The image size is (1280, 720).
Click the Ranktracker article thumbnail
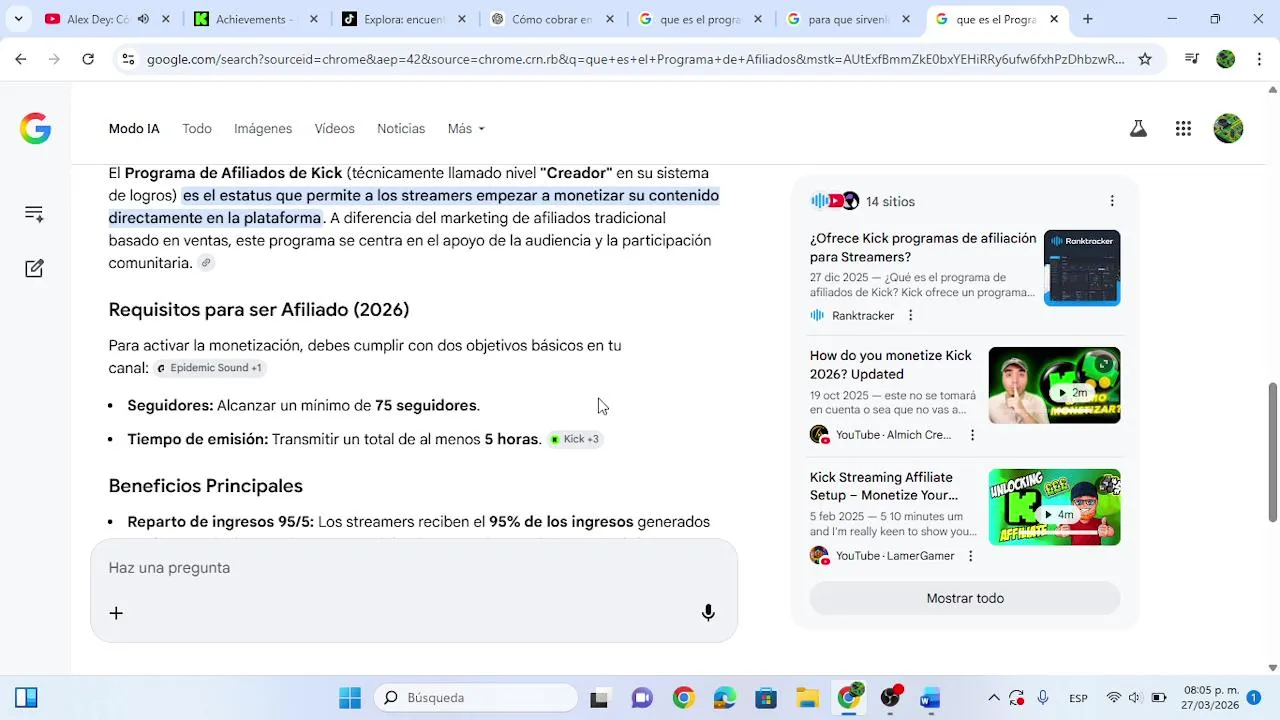coord(1082,268)
